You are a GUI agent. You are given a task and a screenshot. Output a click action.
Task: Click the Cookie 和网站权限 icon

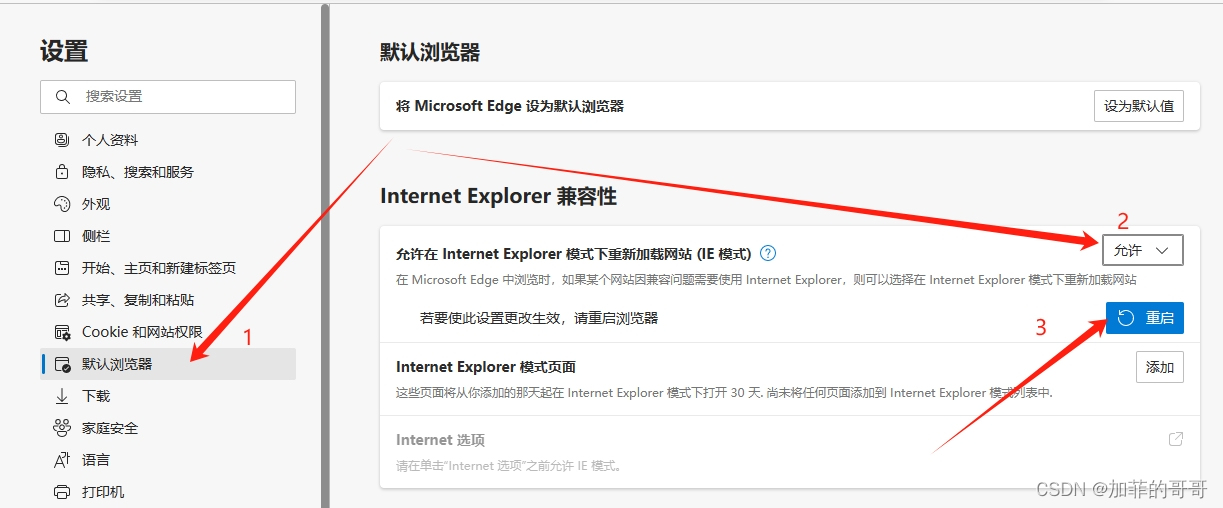[x=62, y=332]
